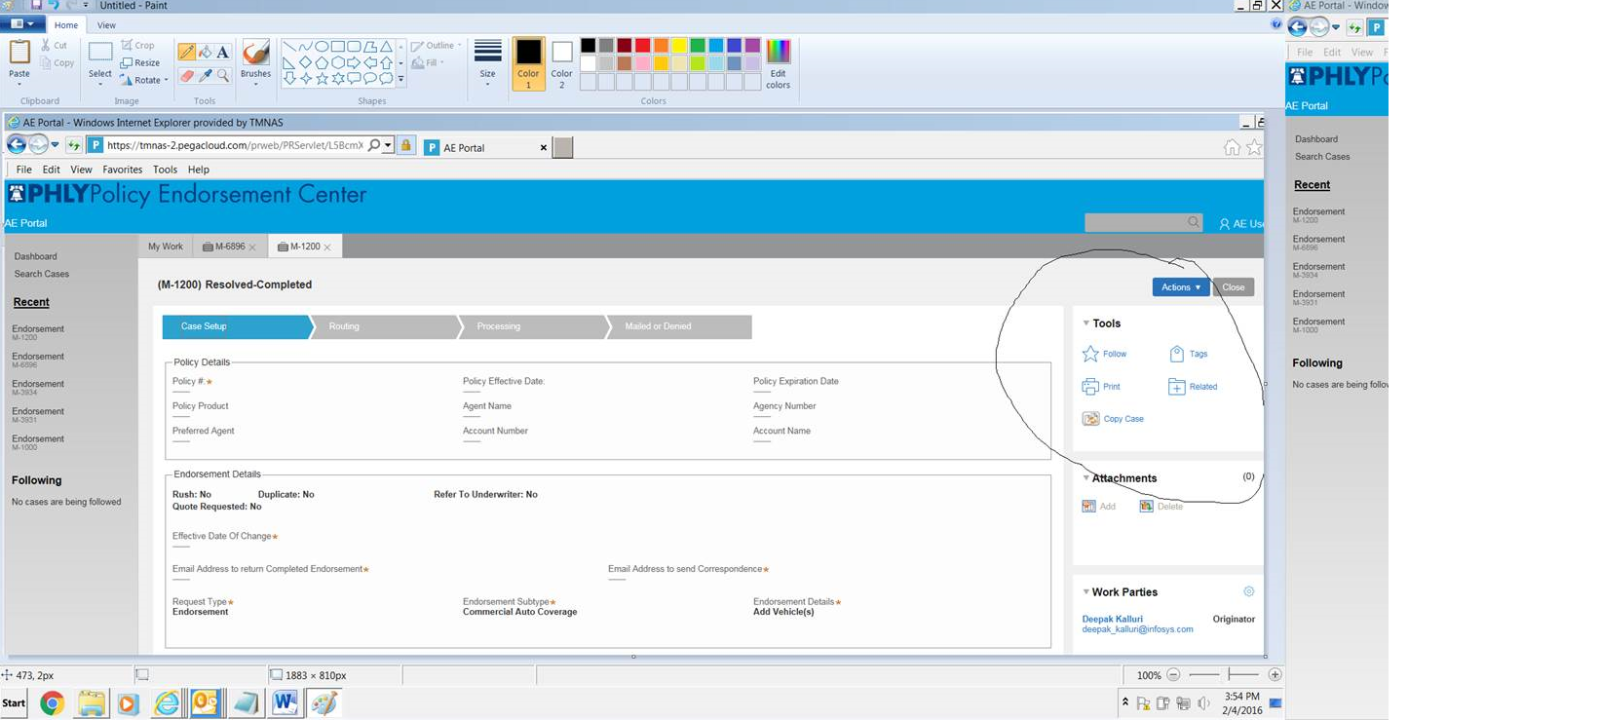
Task: Click Dashboard in right AE Portal window
Action: [x=1316, y=139]
